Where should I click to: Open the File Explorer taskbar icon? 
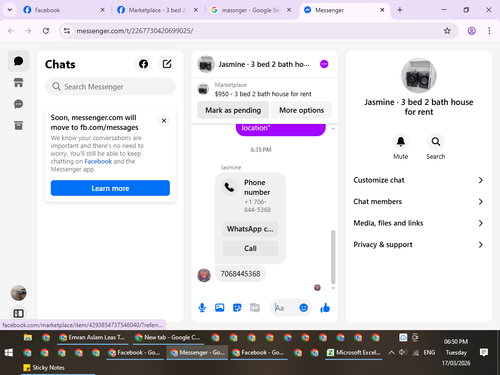(x=28, y=337)
